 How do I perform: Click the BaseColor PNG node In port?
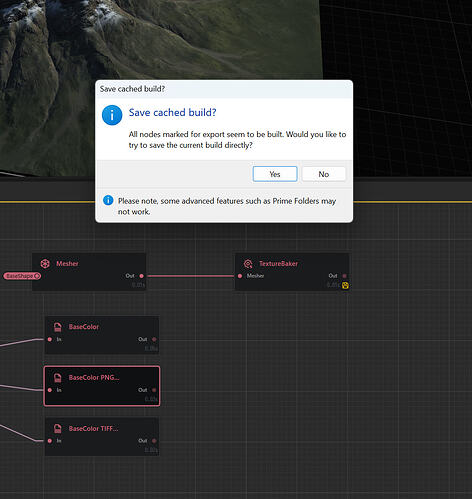[50, 390]
